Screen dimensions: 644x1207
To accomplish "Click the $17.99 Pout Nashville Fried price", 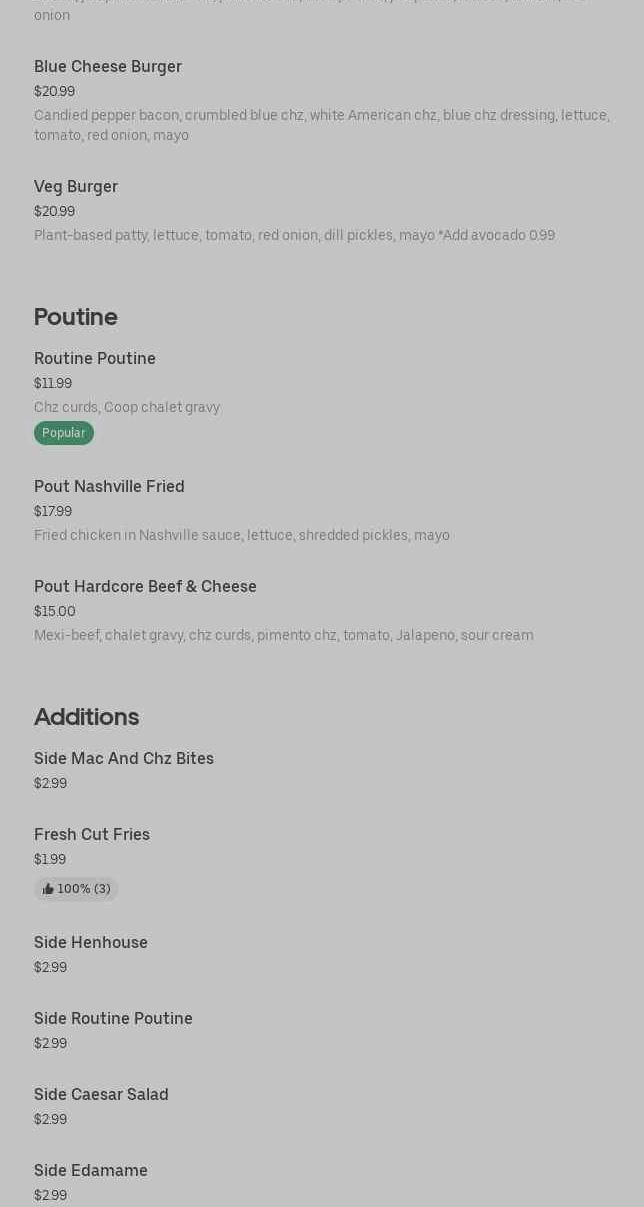I will click(53, 512).
